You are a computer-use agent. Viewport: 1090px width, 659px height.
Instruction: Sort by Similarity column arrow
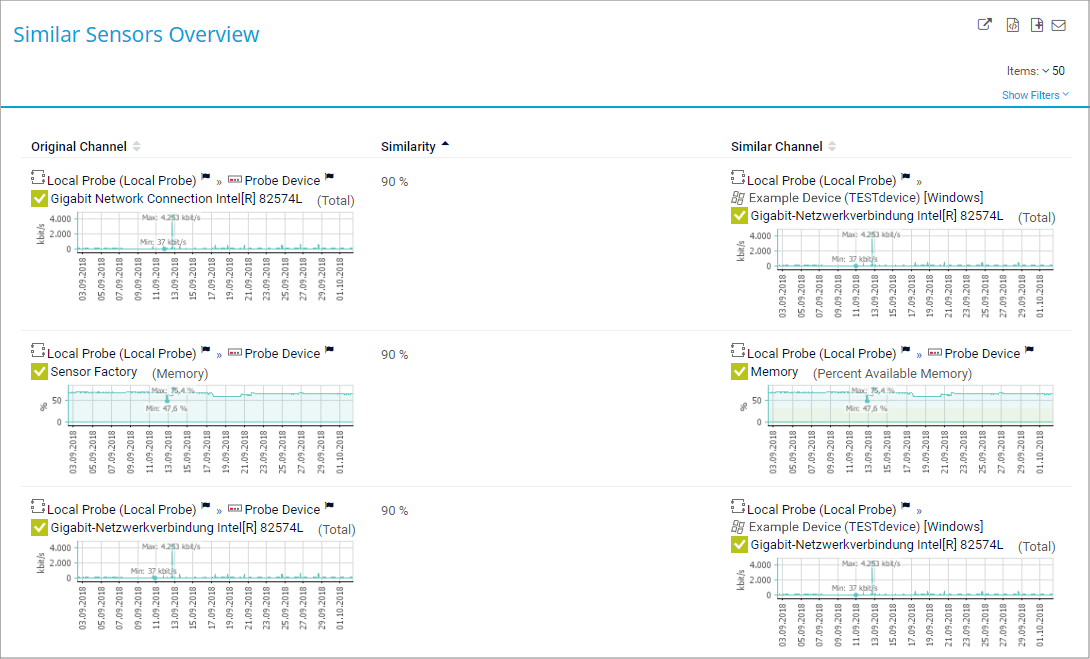(445, 145)
